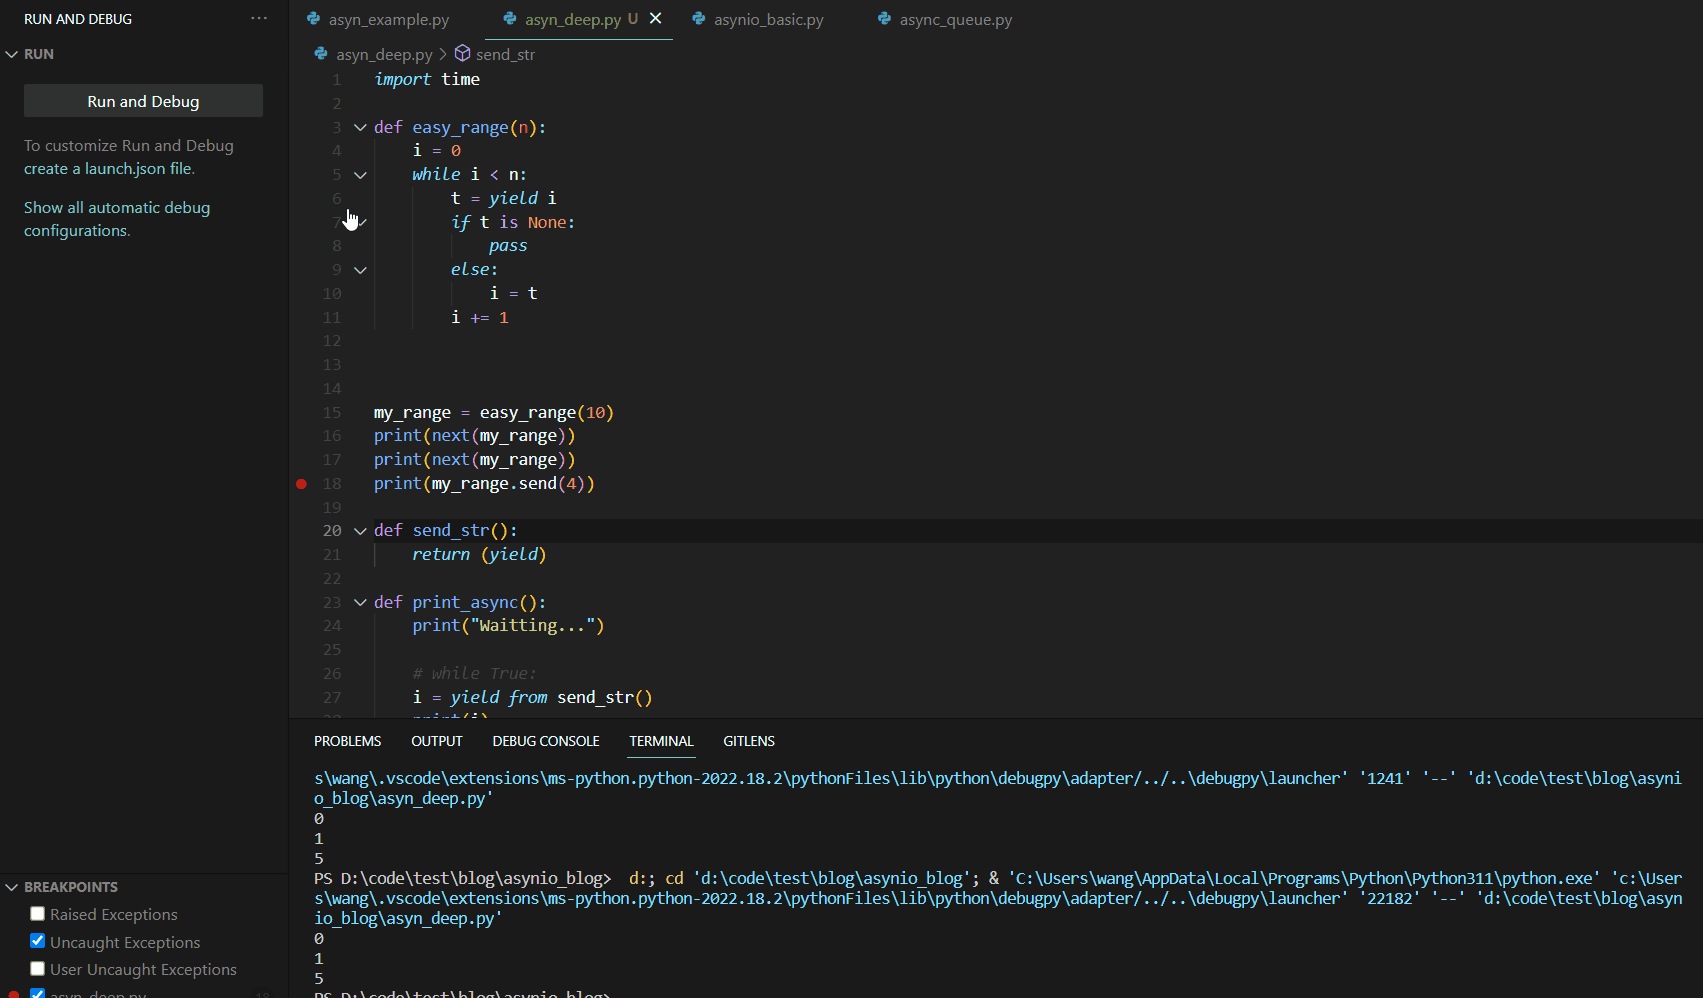Click the Python icon on the async_queue.py tab

click(x=884, y=19)
